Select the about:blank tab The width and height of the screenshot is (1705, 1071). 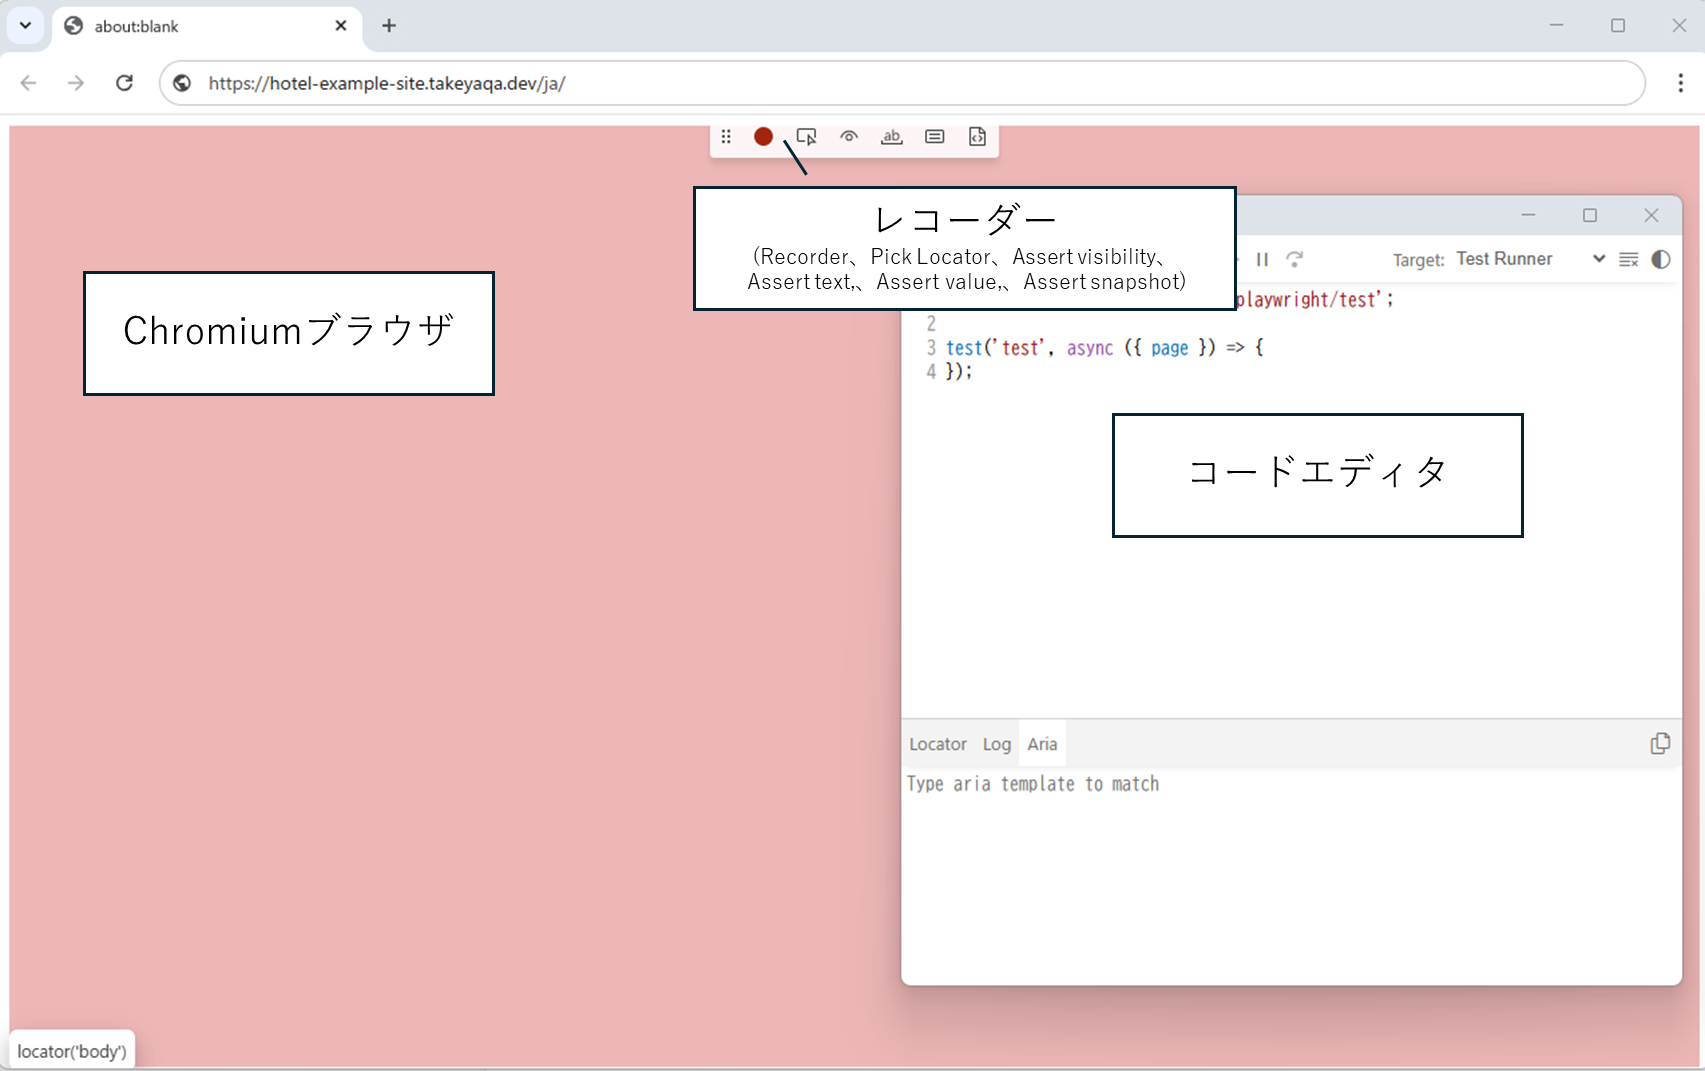click(x=206, y=27)
